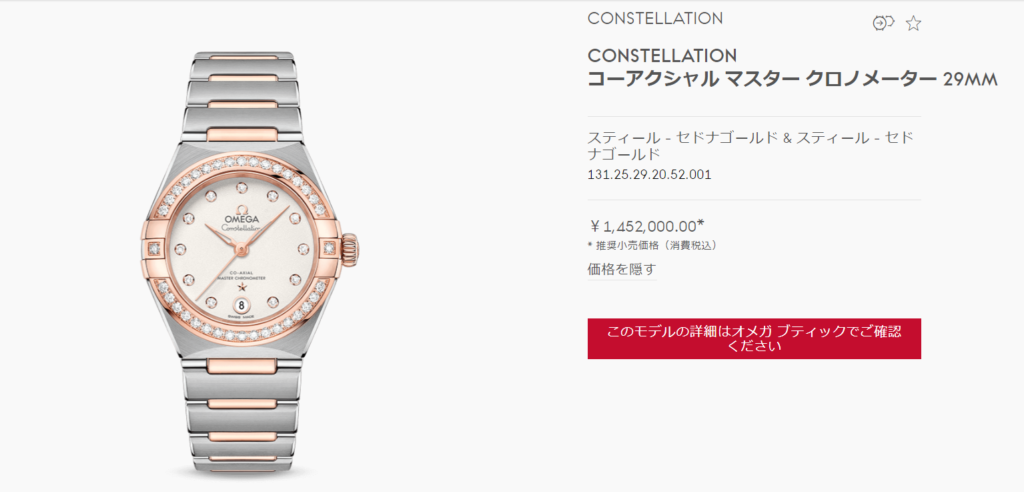
Task: Click the bold CONSTELLATION collection heading
Action: point(662,55)
